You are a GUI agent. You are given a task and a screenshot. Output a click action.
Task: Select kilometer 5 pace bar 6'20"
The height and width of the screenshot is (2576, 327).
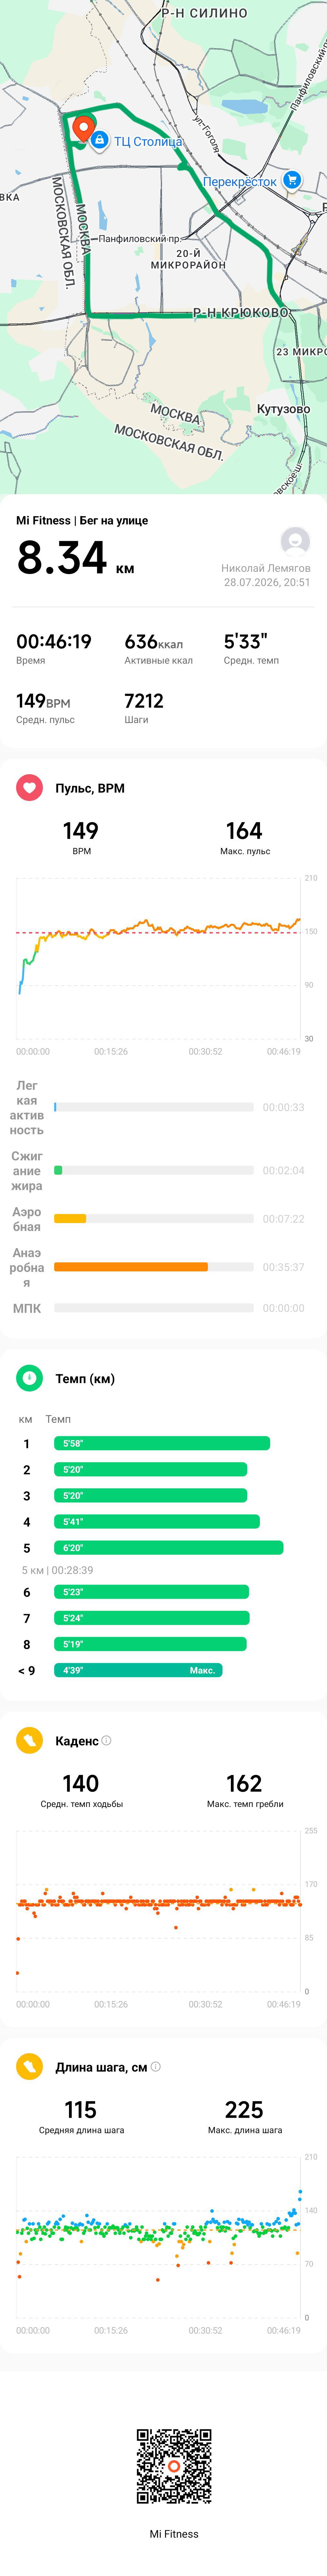(168, 1548)
